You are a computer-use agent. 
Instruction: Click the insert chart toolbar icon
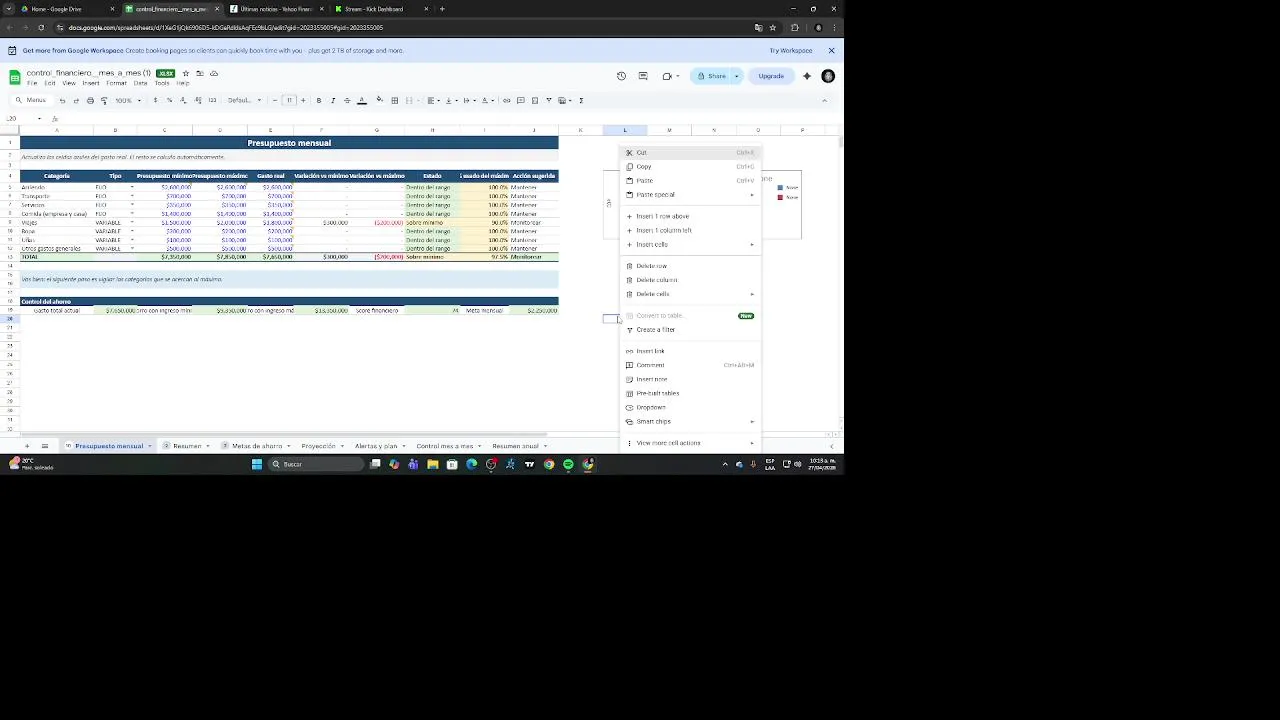tap(534, 100)
